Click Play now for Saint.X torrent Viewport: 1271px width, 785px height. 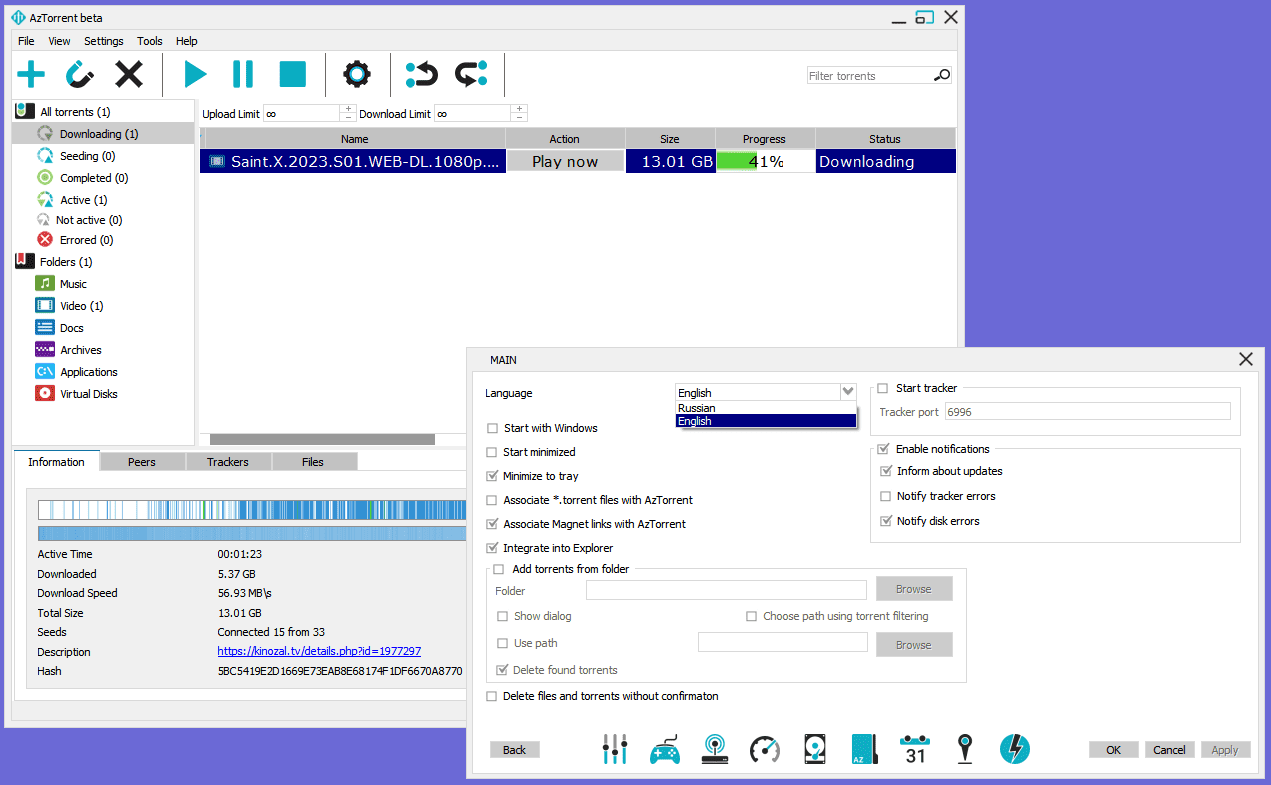pyautogui.click(x=565, y=161)
